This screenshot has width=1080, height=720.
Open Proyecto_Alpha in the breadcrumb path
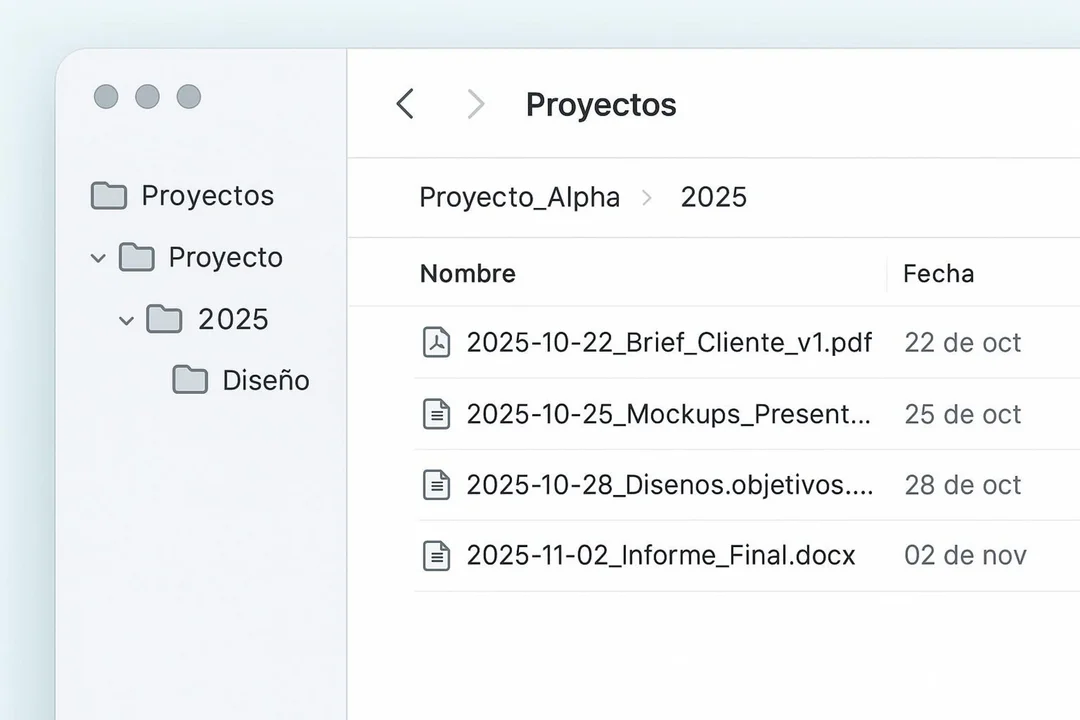click(519, 198)
